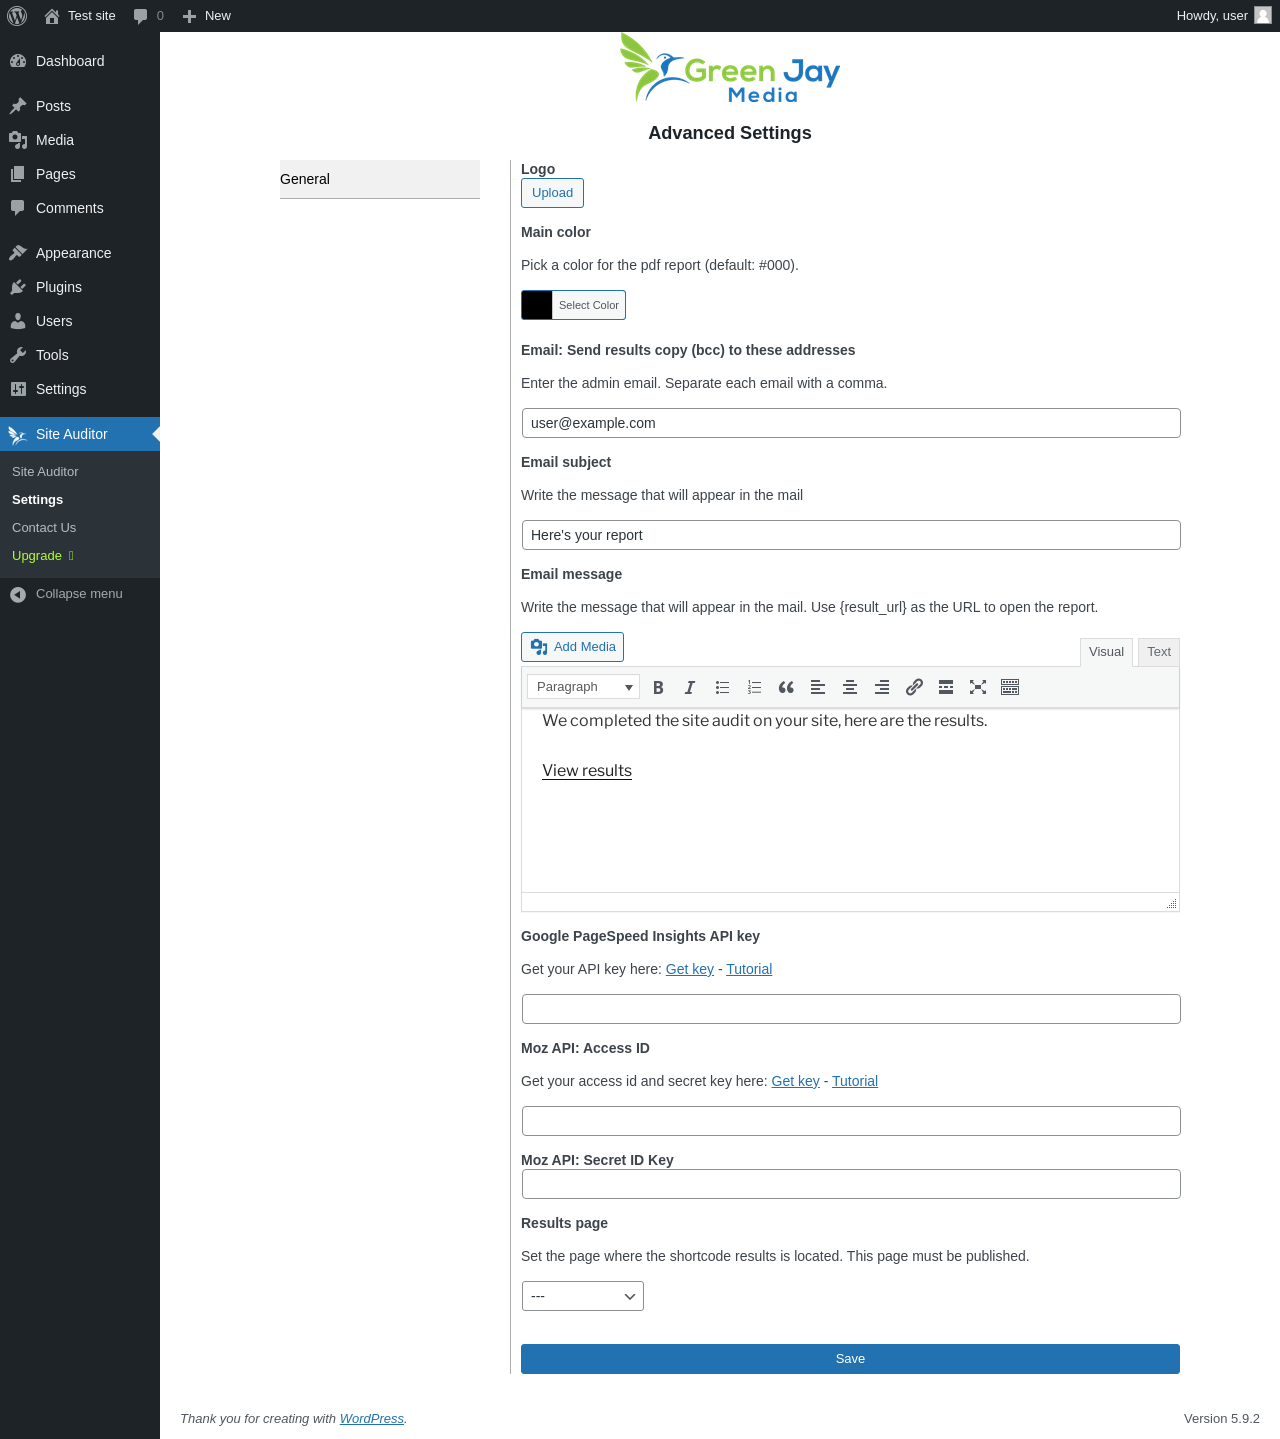Toggle the toolbar kitchen sink icon
The width and height of the screenshot is (1280, 1439).
click(1010, 687)
